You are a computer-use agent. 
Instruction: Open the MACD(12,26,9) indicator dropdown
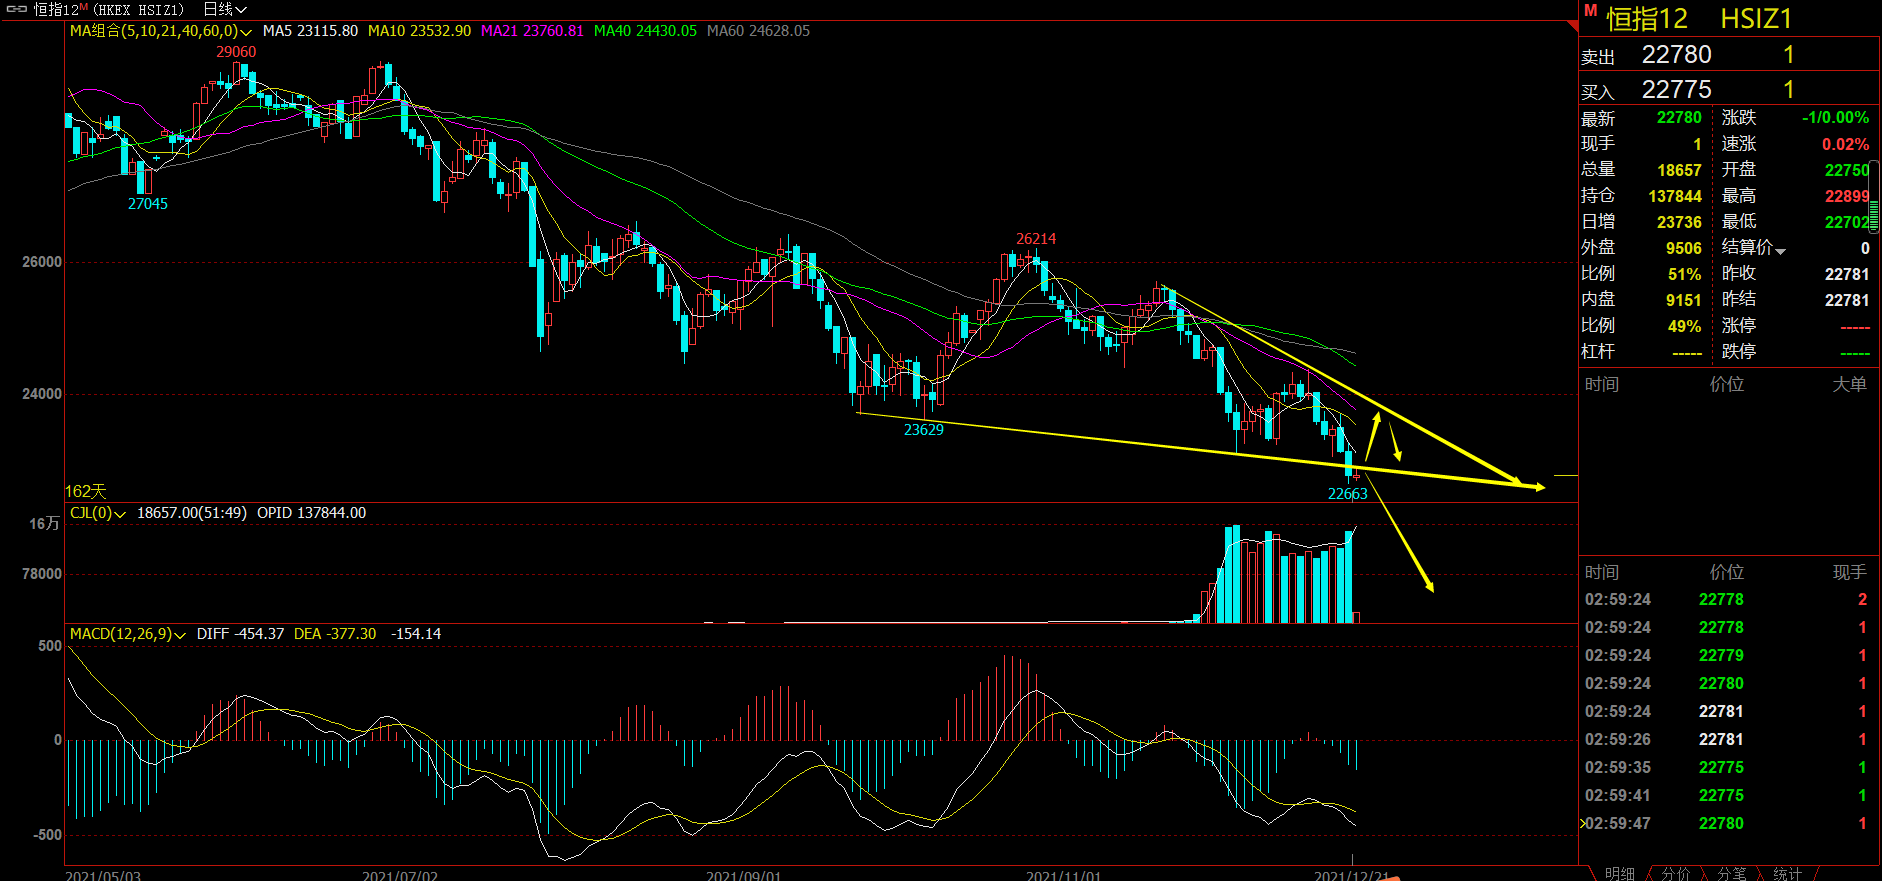(x=180, y=635)
